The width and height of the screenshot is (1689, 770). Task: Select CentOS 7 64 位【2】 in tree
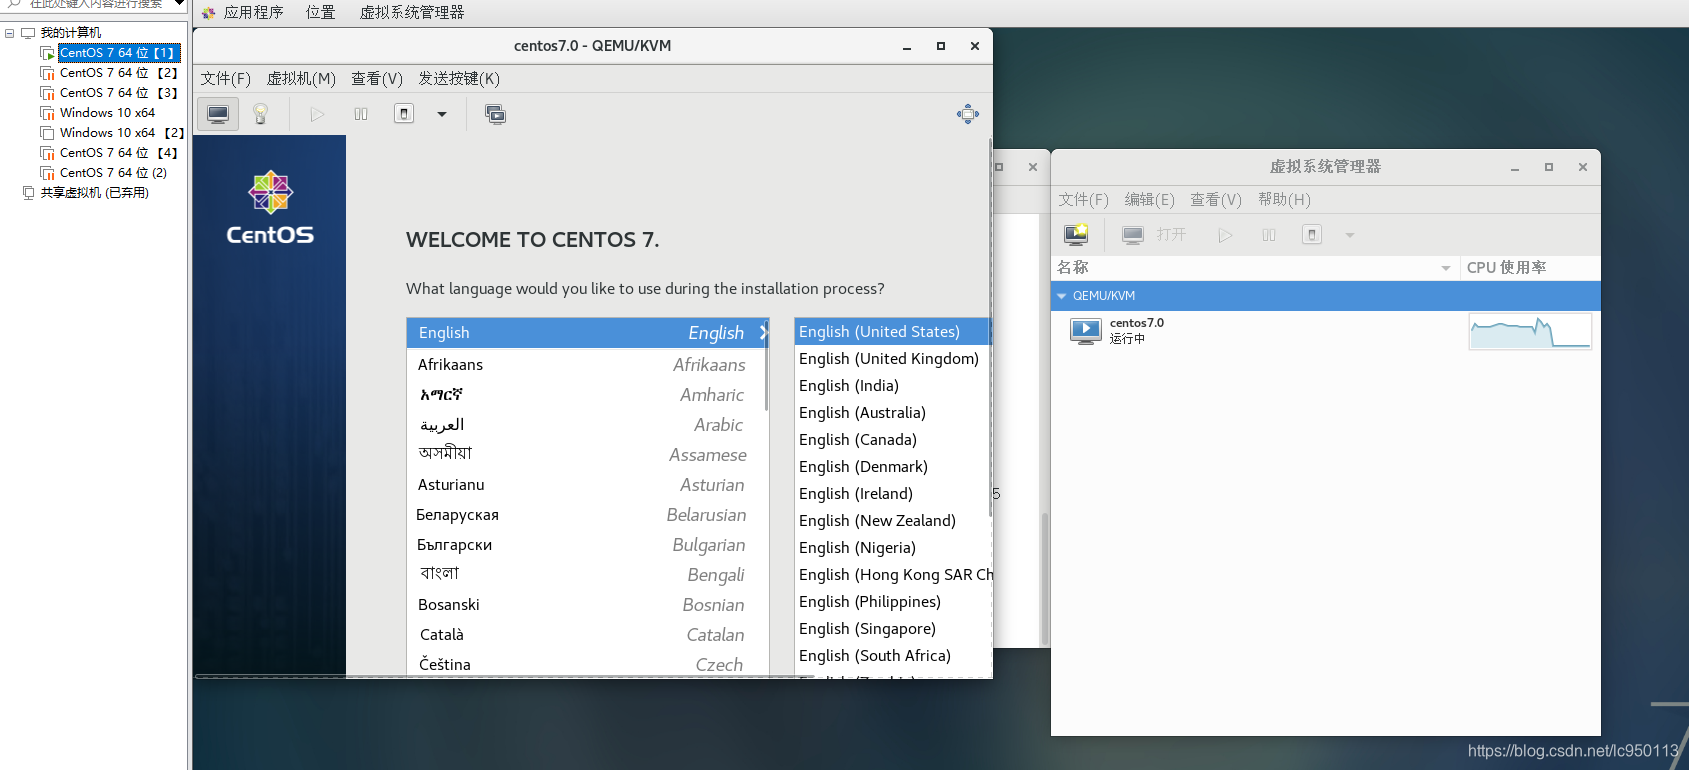[118, 72]
